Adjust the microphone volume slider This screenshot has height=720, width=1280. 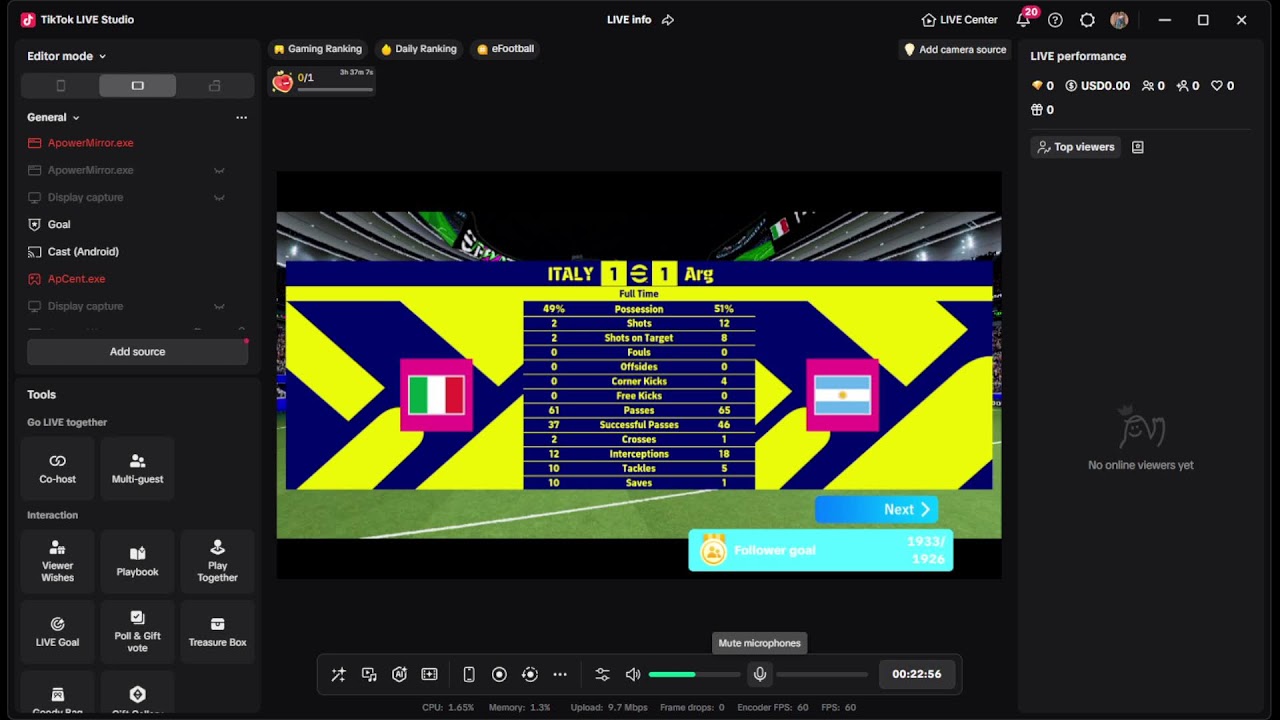pyautogui.click(x=822, y=675)
